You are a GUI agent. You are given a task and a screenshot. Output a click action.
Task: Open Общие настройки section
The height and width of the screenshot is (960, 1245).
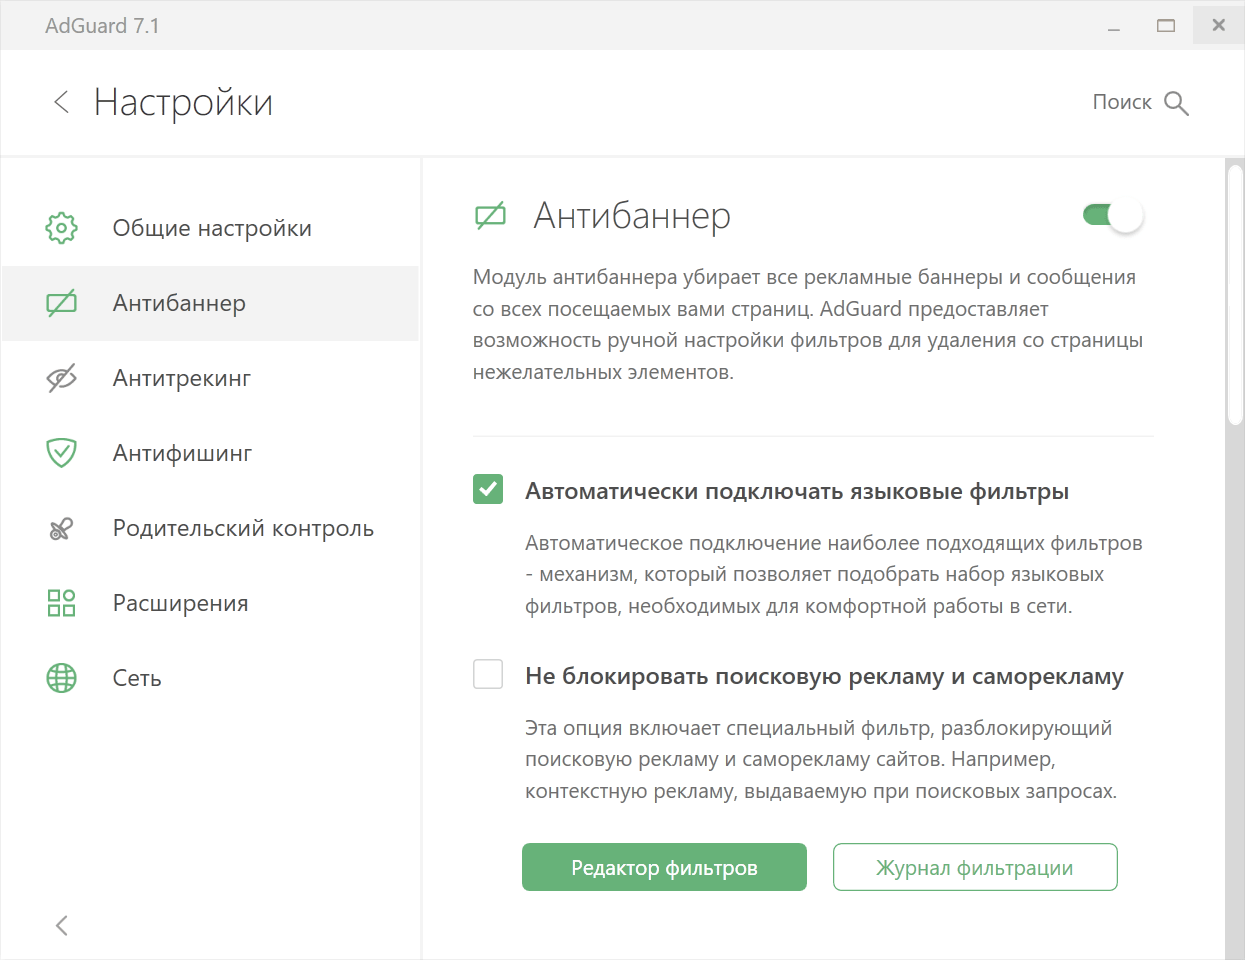[210, 228]
